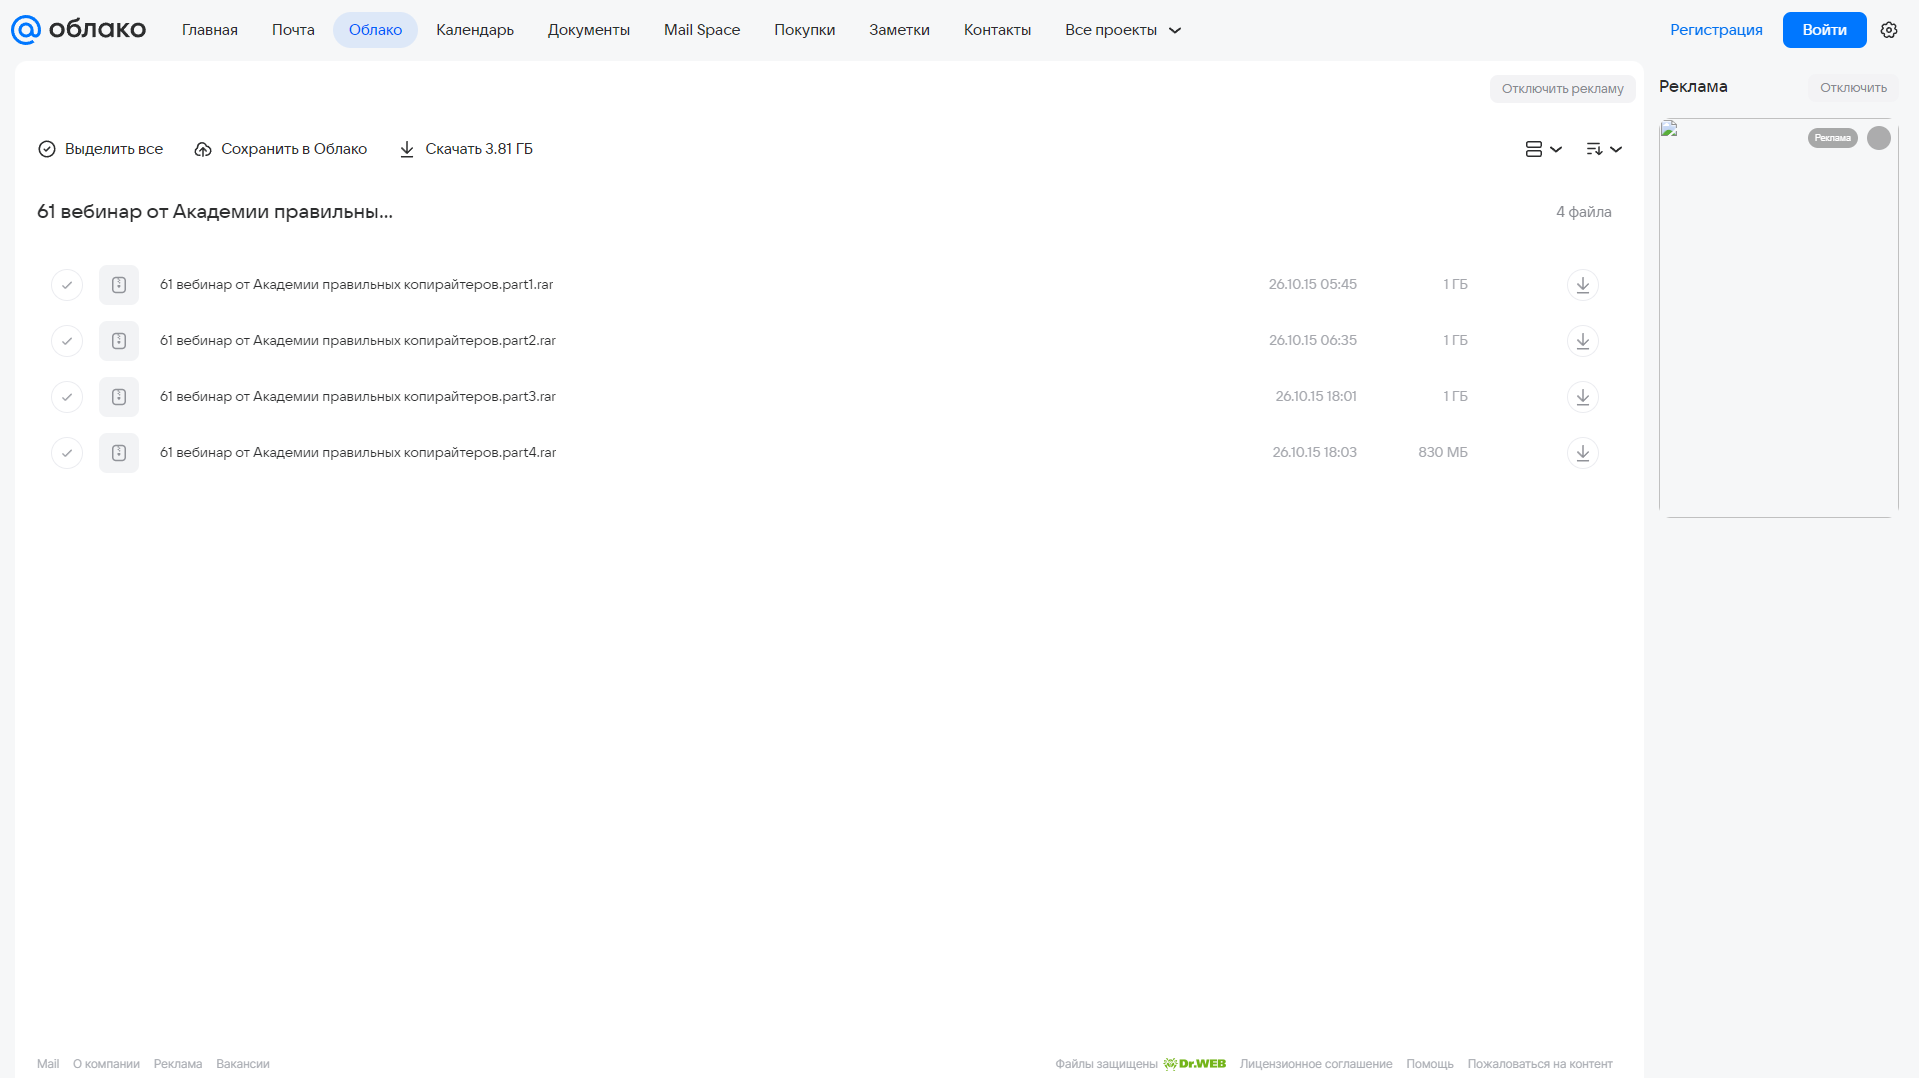Download part3.rar using its row icon

pos(1582,397)
